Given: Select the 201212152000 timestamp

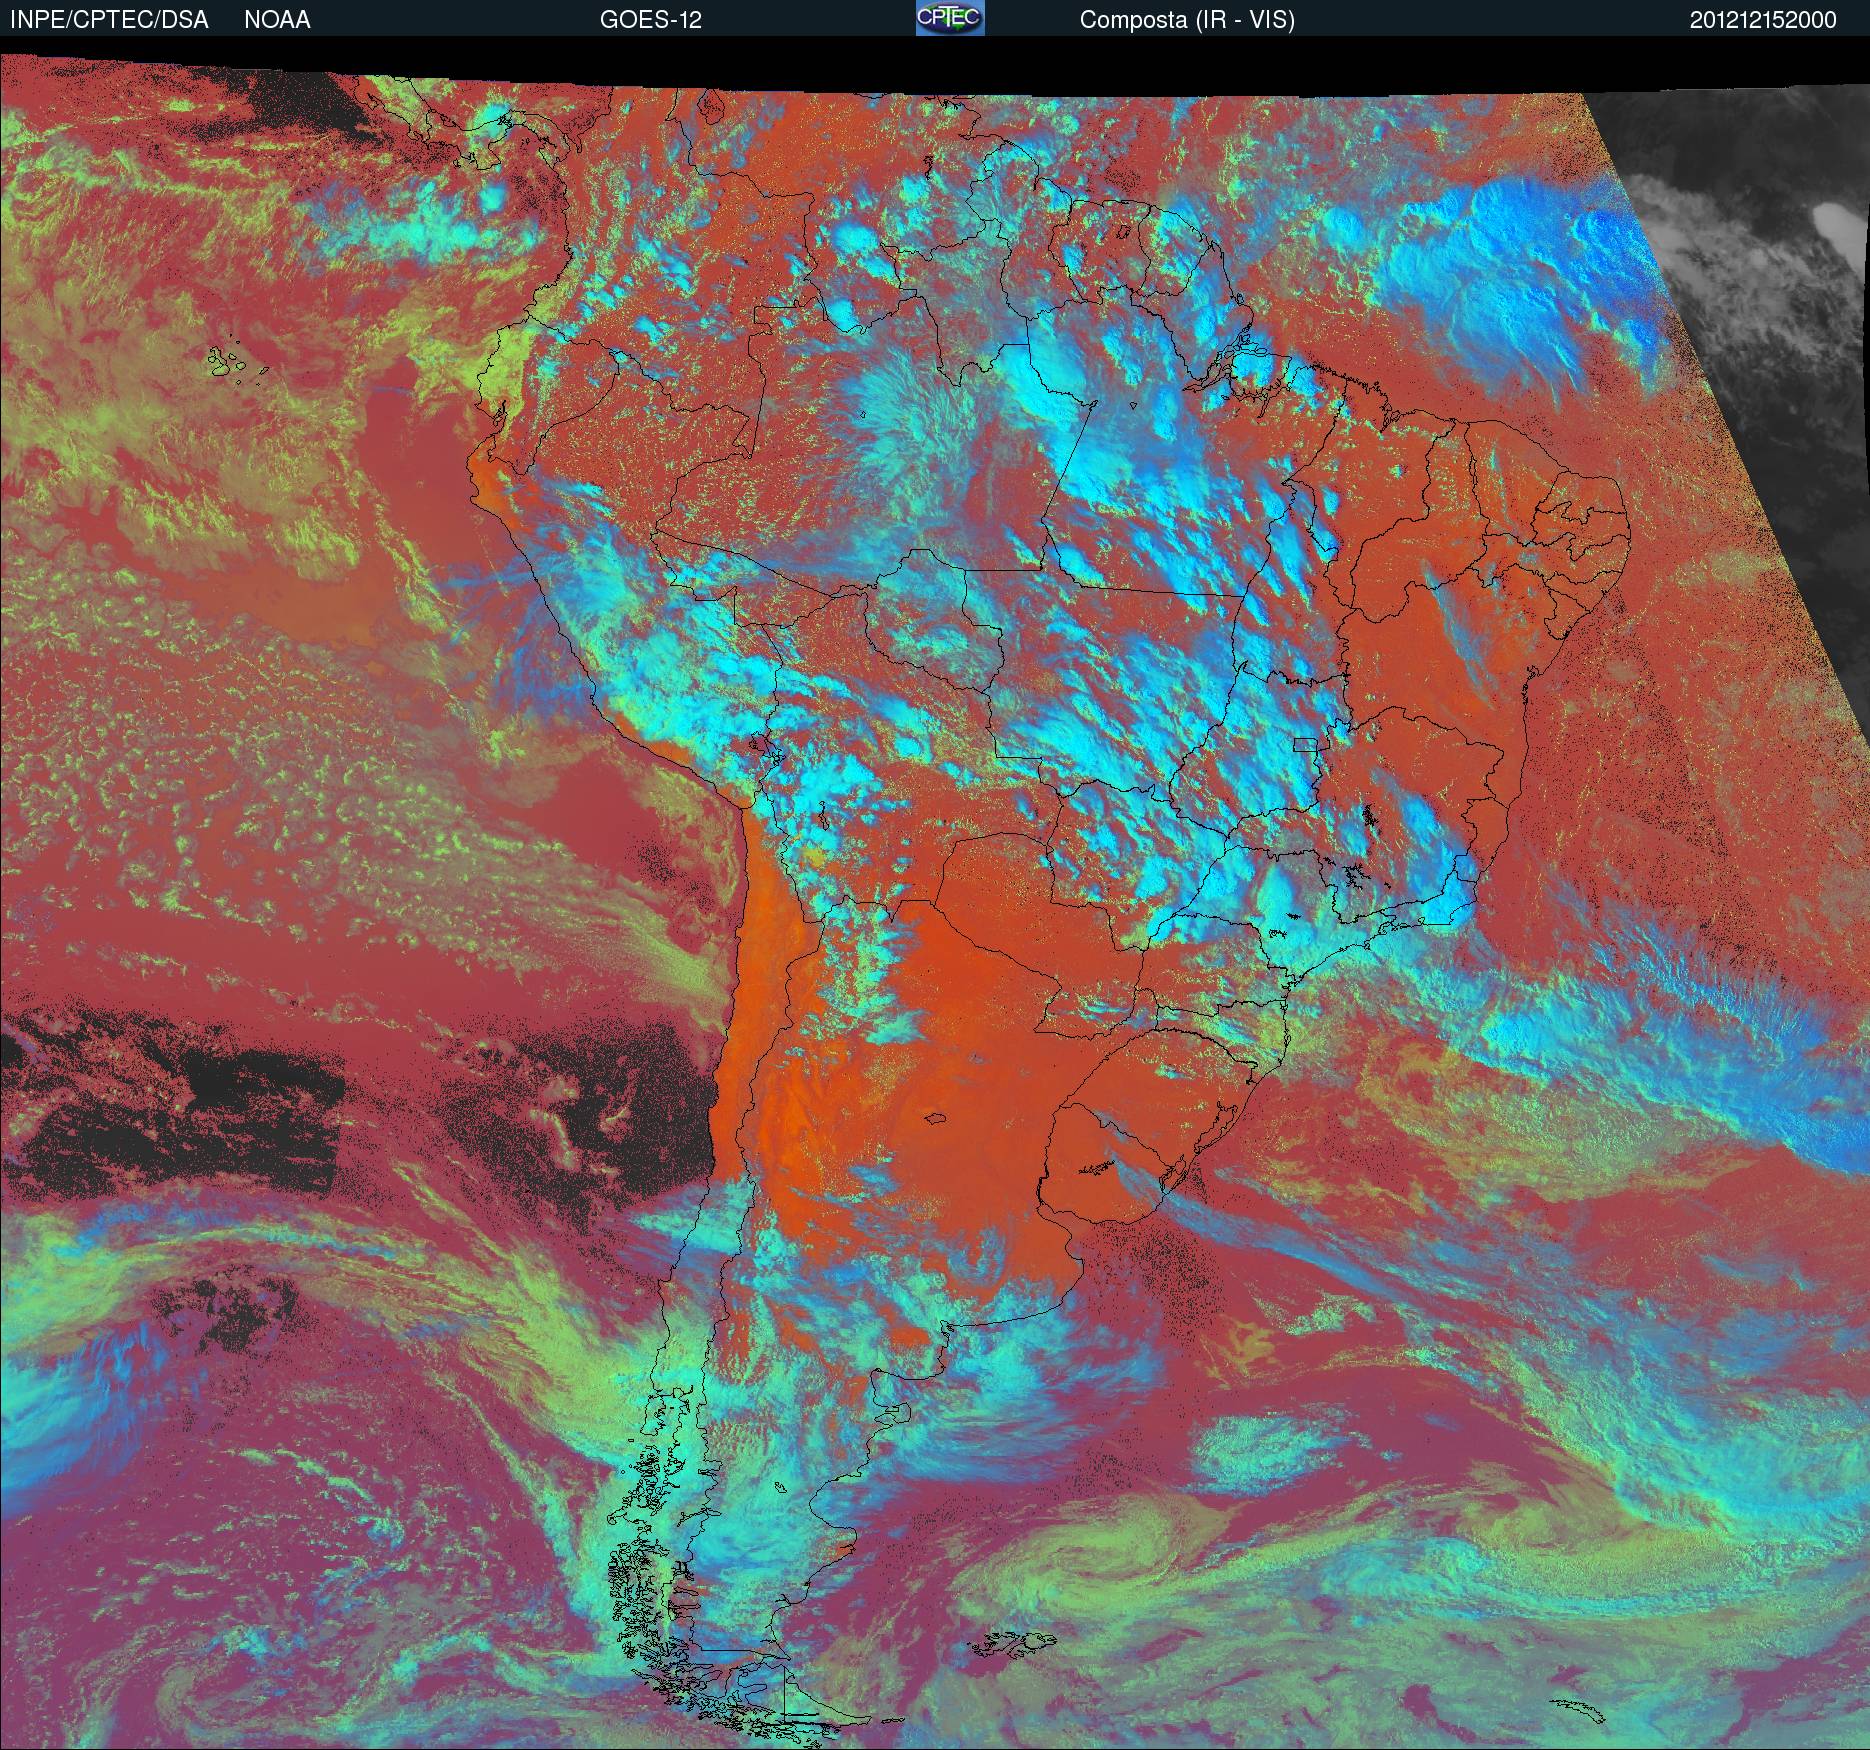Looking at the screenshot, I should [x=1763, y=20].
